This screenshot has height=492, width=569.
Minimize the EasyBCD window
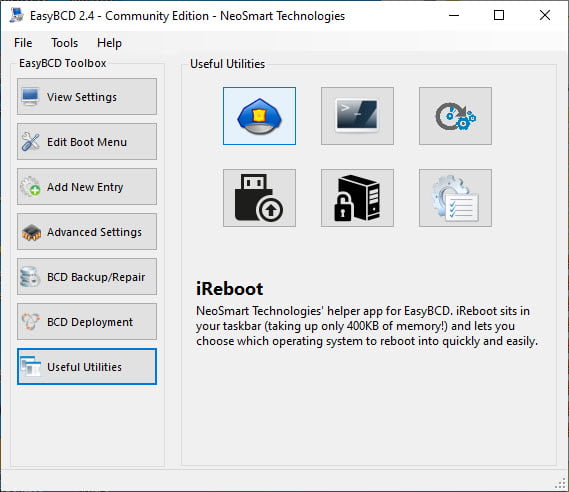(454, 15)
